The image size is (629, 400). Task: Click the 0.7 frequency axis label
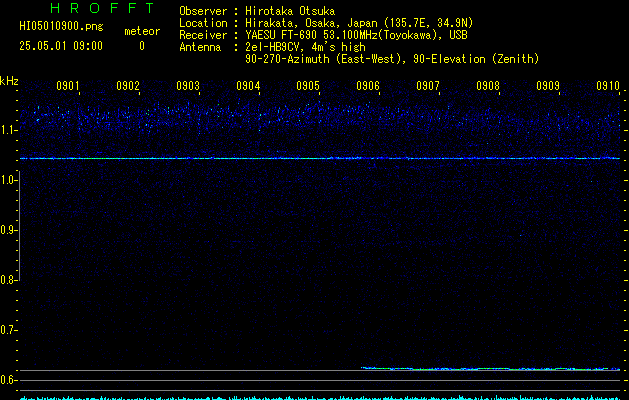pyautogui.click(x=8, y=330)
